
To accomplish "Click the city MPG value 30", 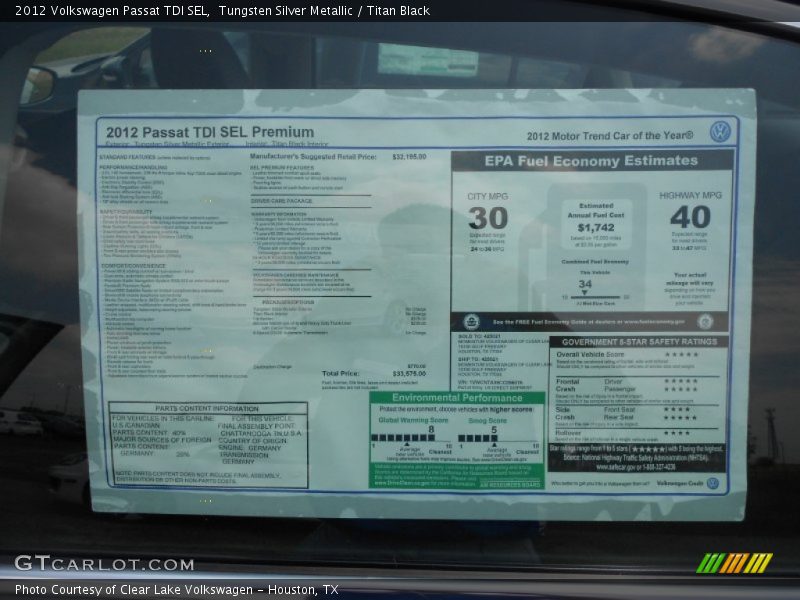I will point(488,218).
